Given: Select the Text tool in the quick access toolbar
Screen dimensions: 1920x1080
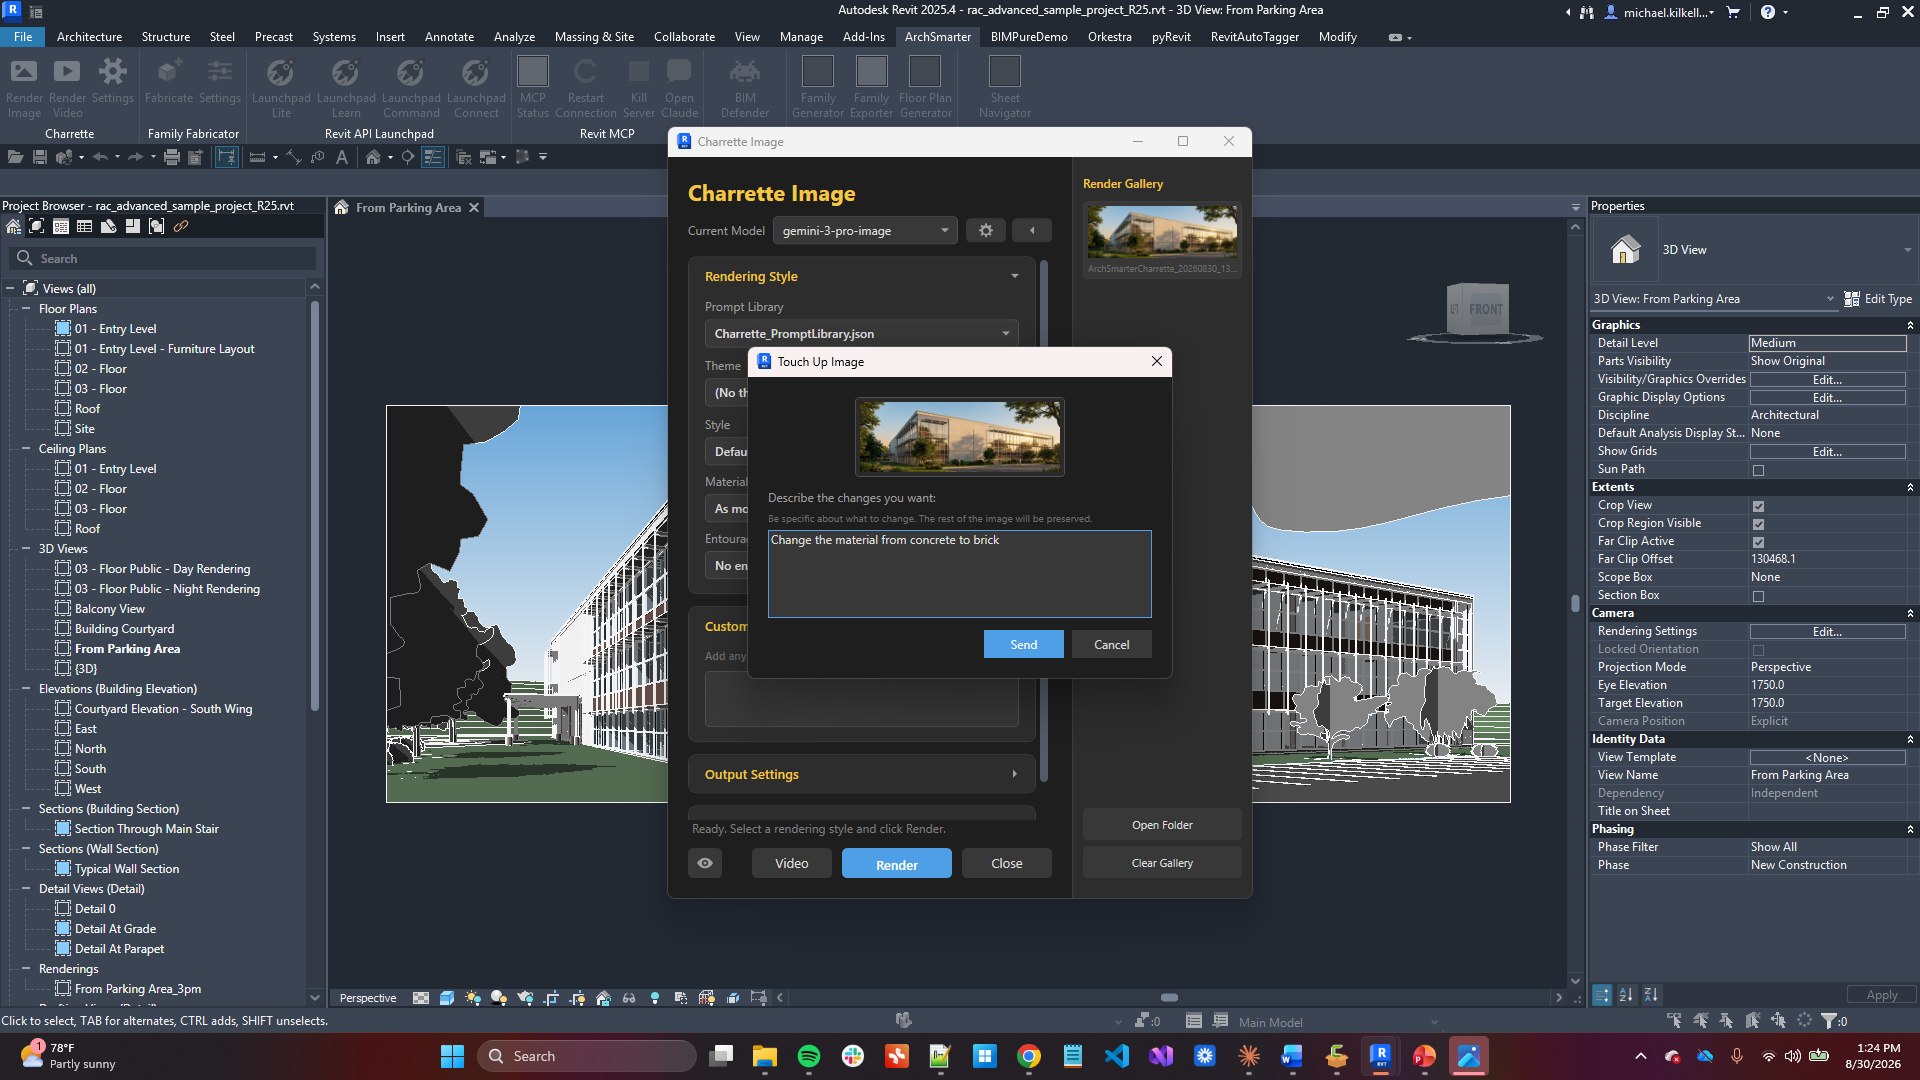Looking at the screenshot, I should click(x=342, y=157).
